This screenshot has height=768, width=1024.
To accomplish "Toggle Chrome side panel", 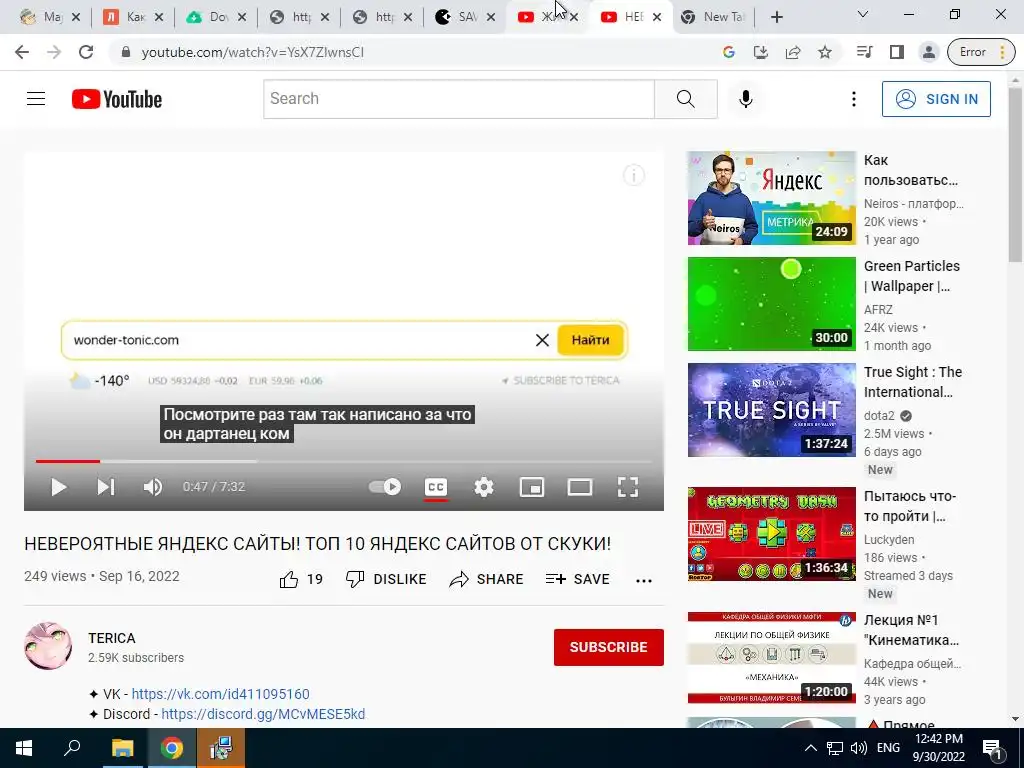I will click(897, 52).
